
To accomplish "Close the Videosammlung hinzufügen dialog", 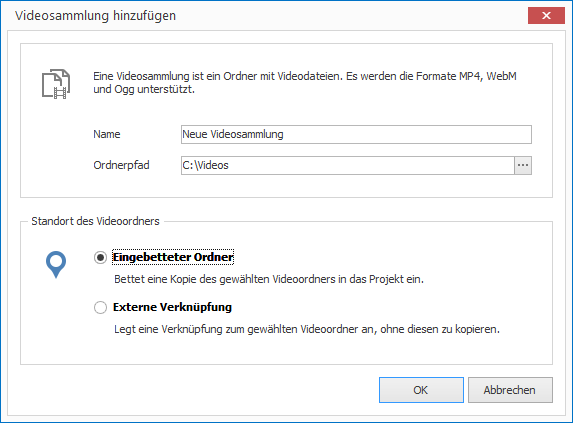I will [x=546, y=15].
